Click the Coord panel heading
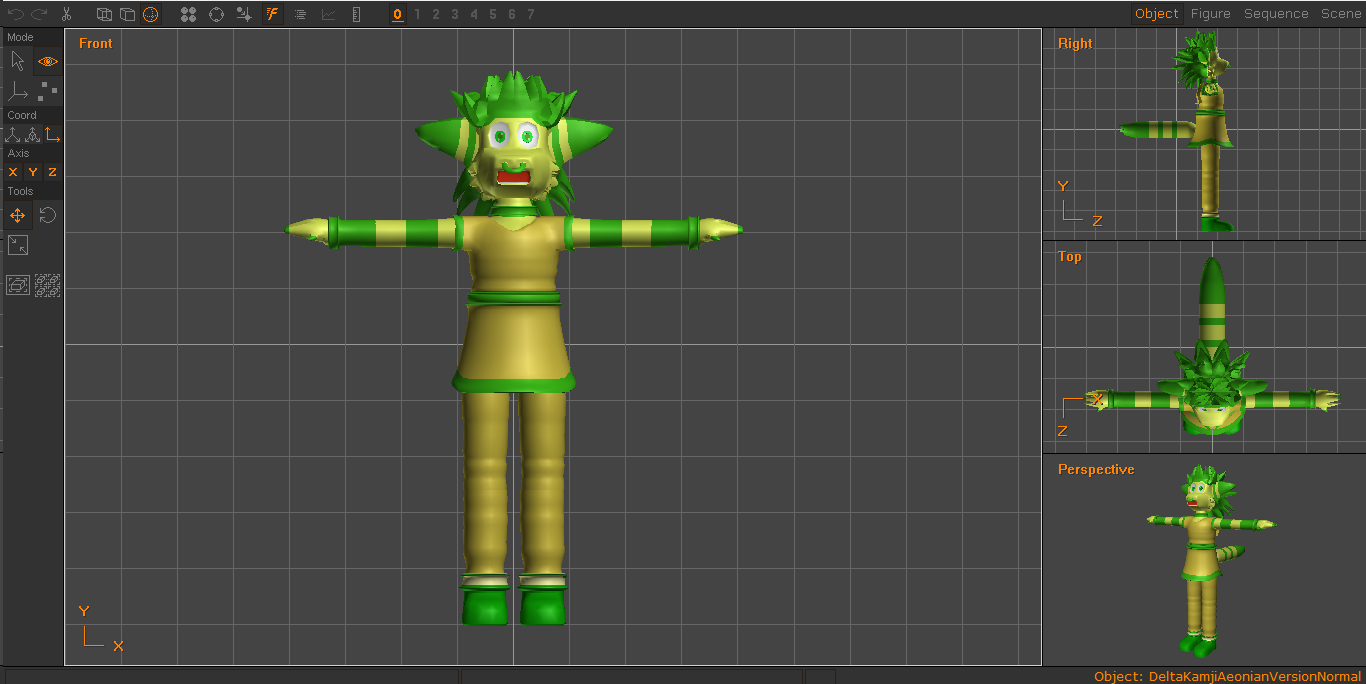1366x684 pixels. [x=22, y=115]
